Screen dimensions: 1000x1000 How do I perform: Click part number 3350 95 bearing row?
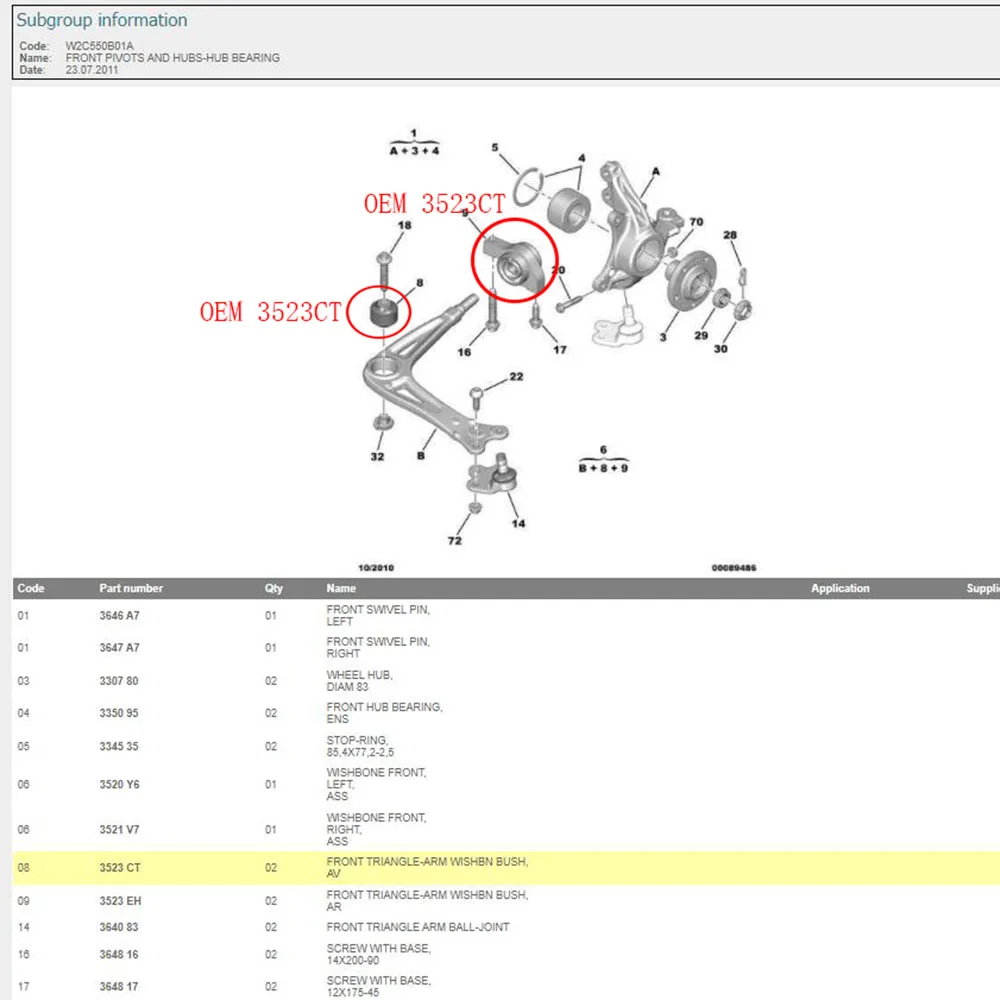(x=119, y=712)
